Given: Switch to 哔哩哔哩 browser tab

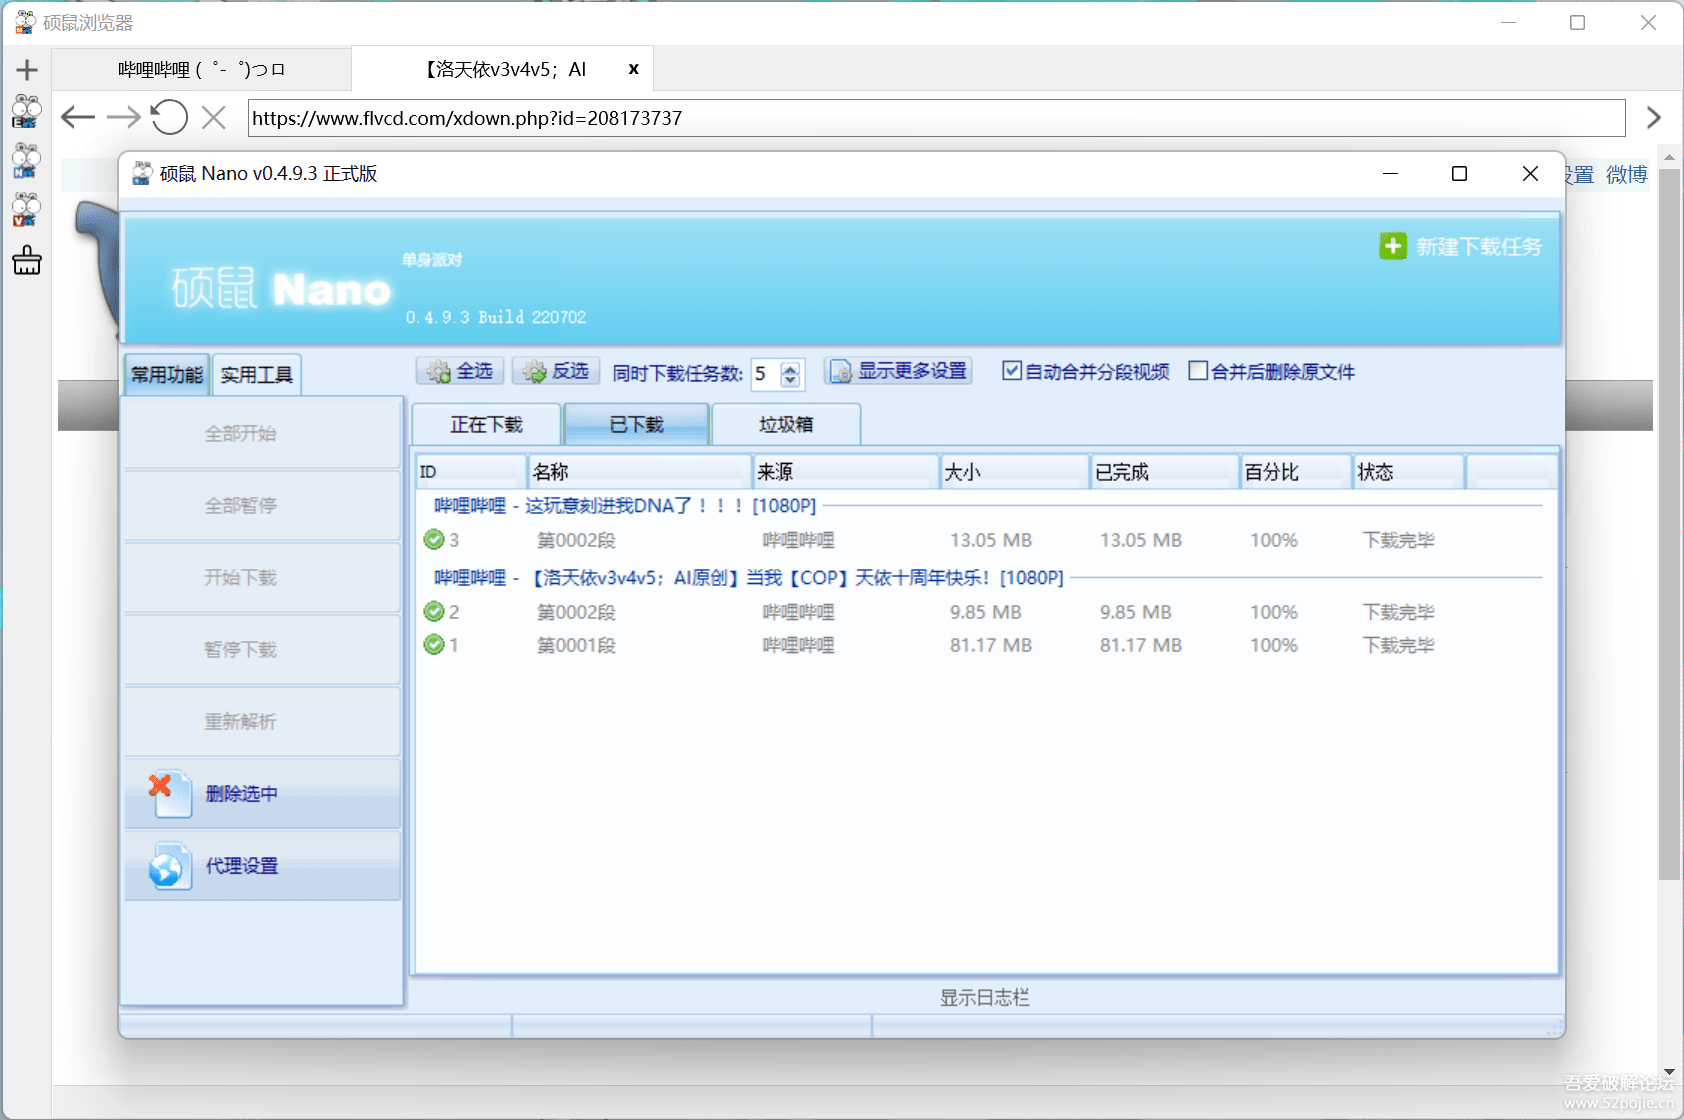Looking at the screenshot, I should (x=201, y=69).
